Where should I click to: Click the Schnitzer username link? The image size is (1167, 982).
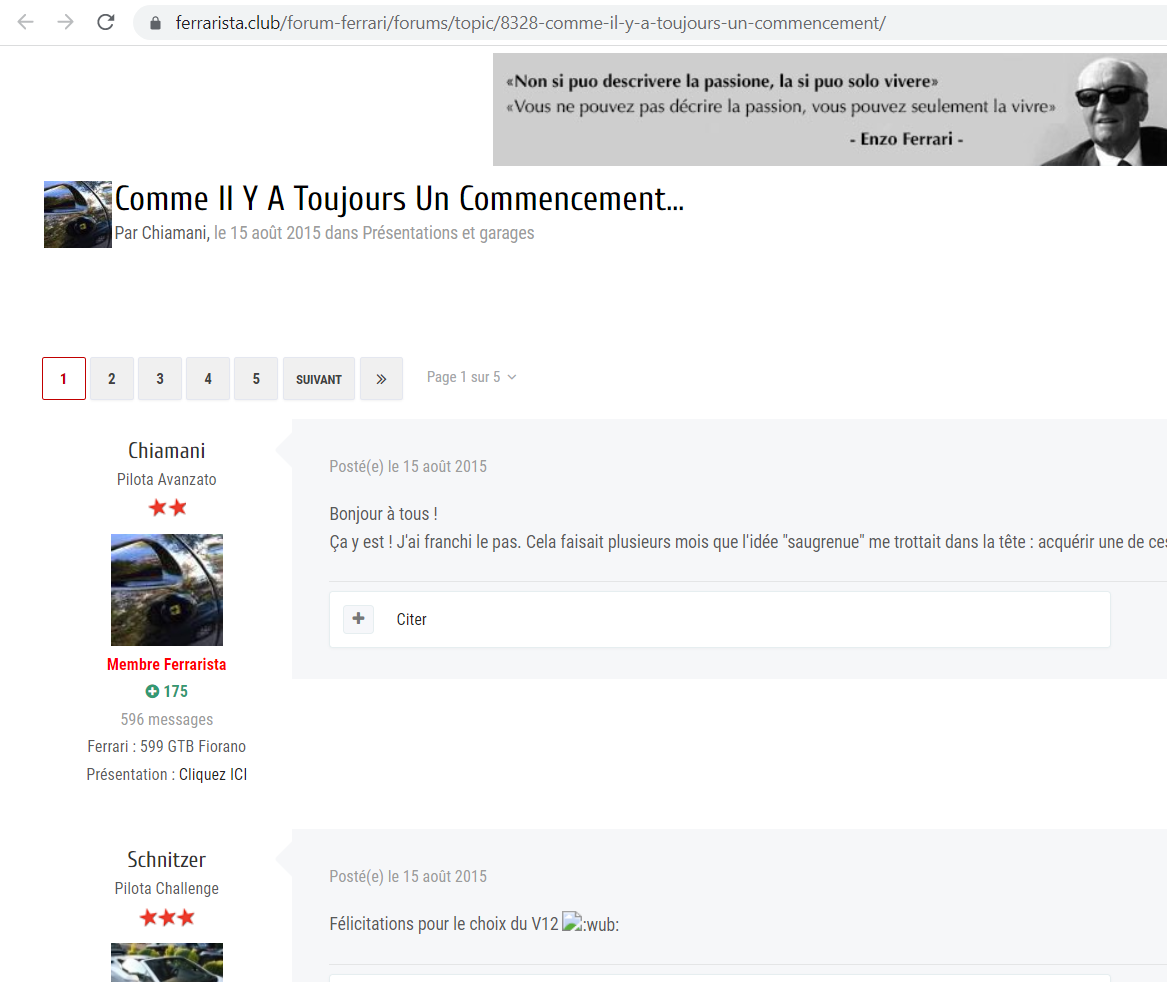166,860
